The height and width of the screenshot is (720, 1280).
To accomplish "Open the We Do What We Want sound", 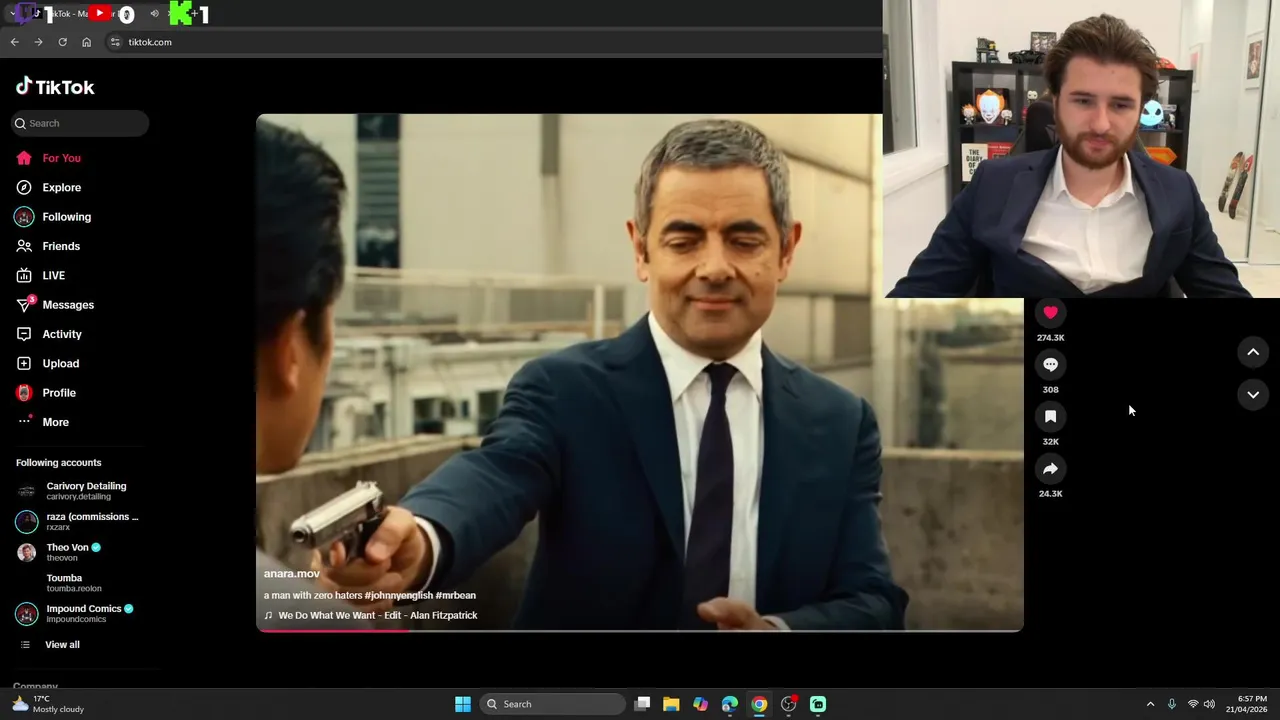I will pyautogui.click(x=371, y=616).
